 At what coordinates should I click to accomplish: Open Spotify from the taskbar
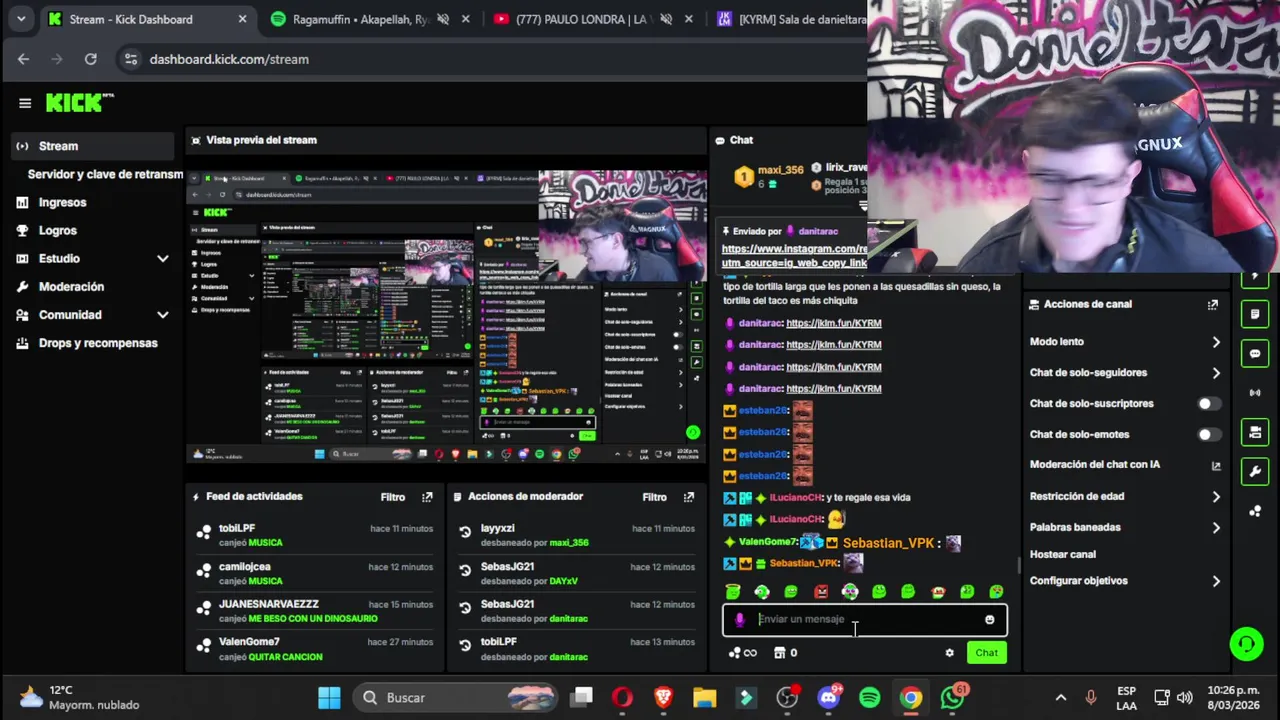870,697
